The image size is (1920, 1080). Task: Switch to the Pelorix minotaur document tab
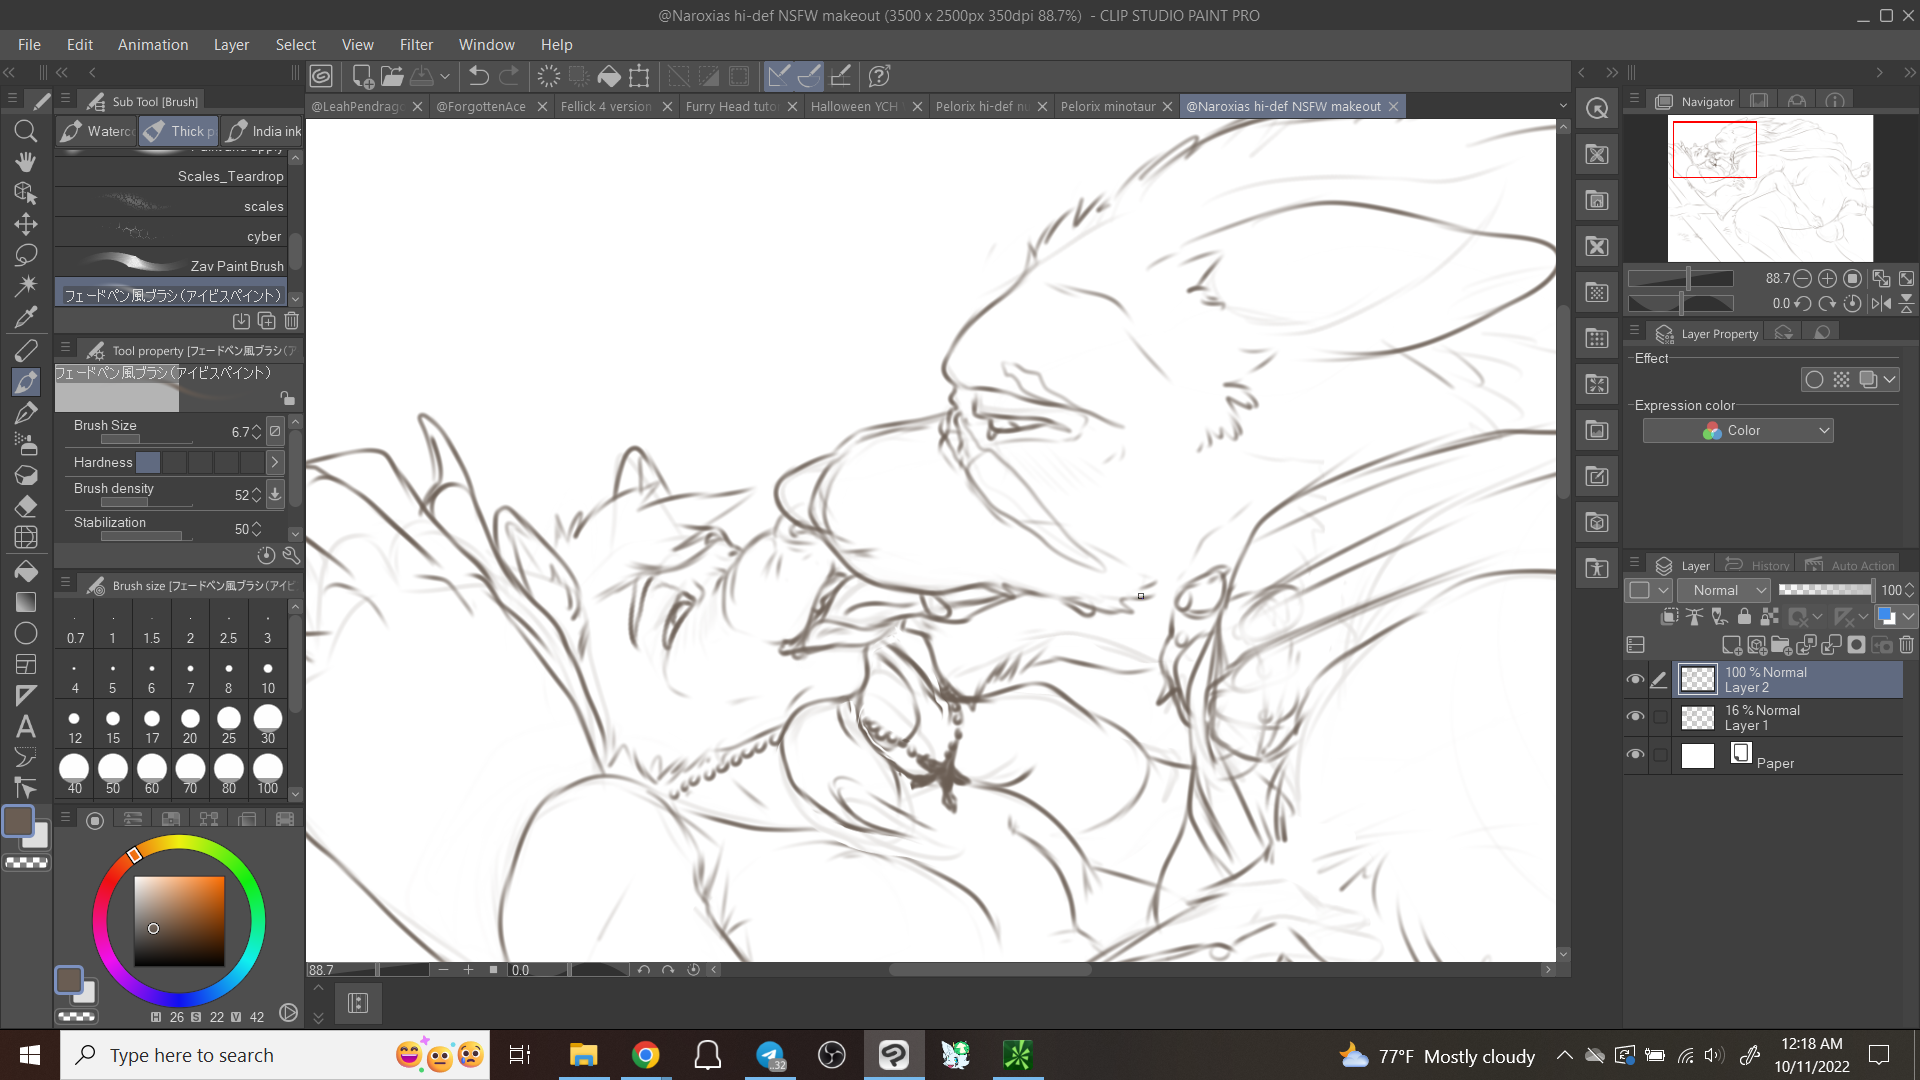1108,106
